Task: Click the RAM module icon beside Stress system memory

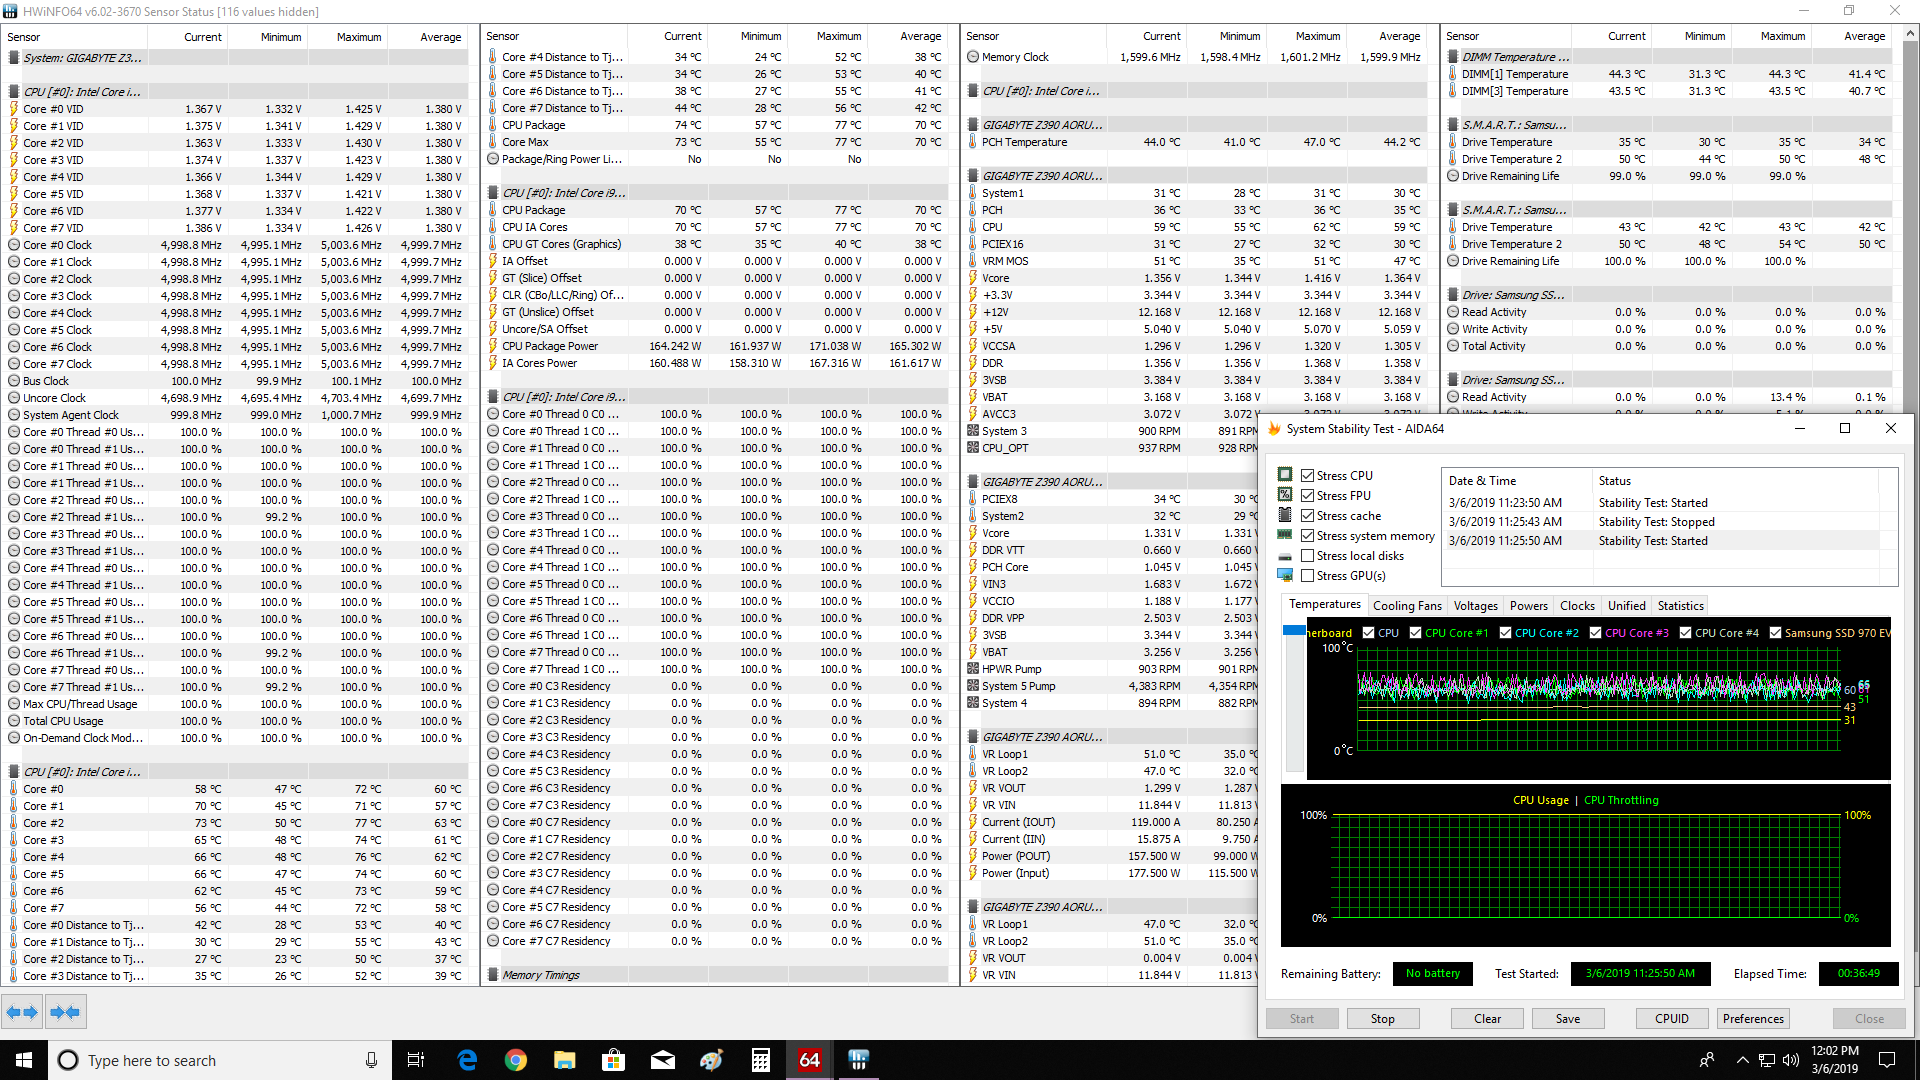Action: (x=1285, y=535)
